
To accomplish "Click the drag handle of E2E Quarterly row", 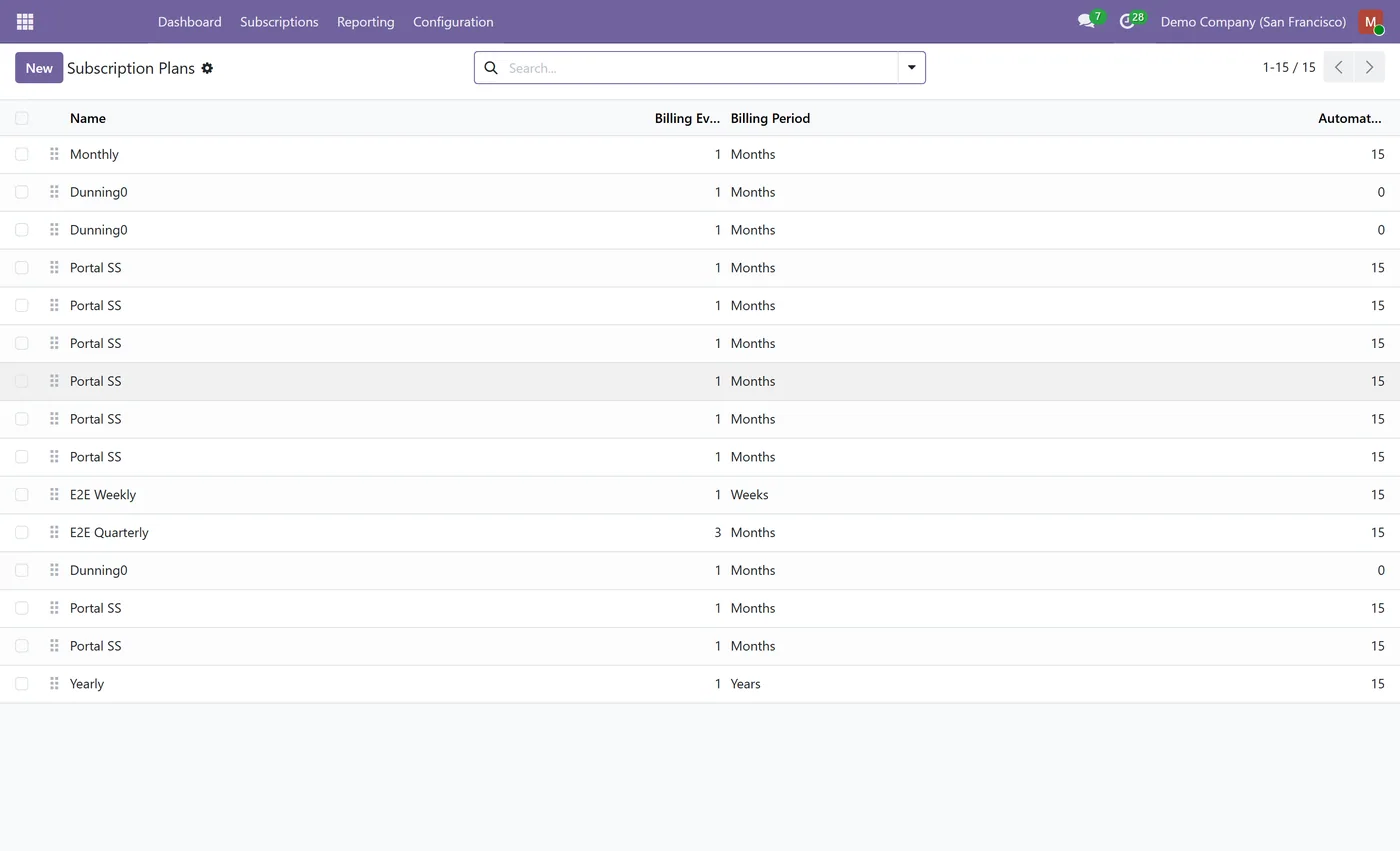I will (54, 532).
